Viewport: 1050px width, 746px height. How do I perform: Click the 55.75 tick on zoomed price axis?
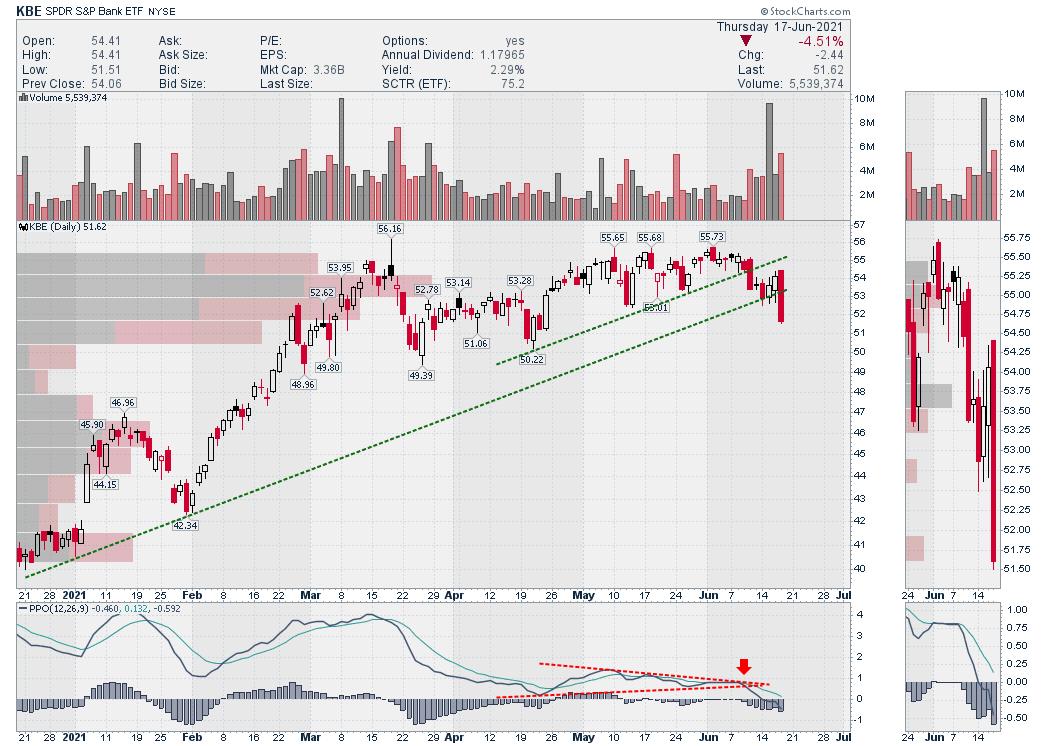coord(1017,238)
